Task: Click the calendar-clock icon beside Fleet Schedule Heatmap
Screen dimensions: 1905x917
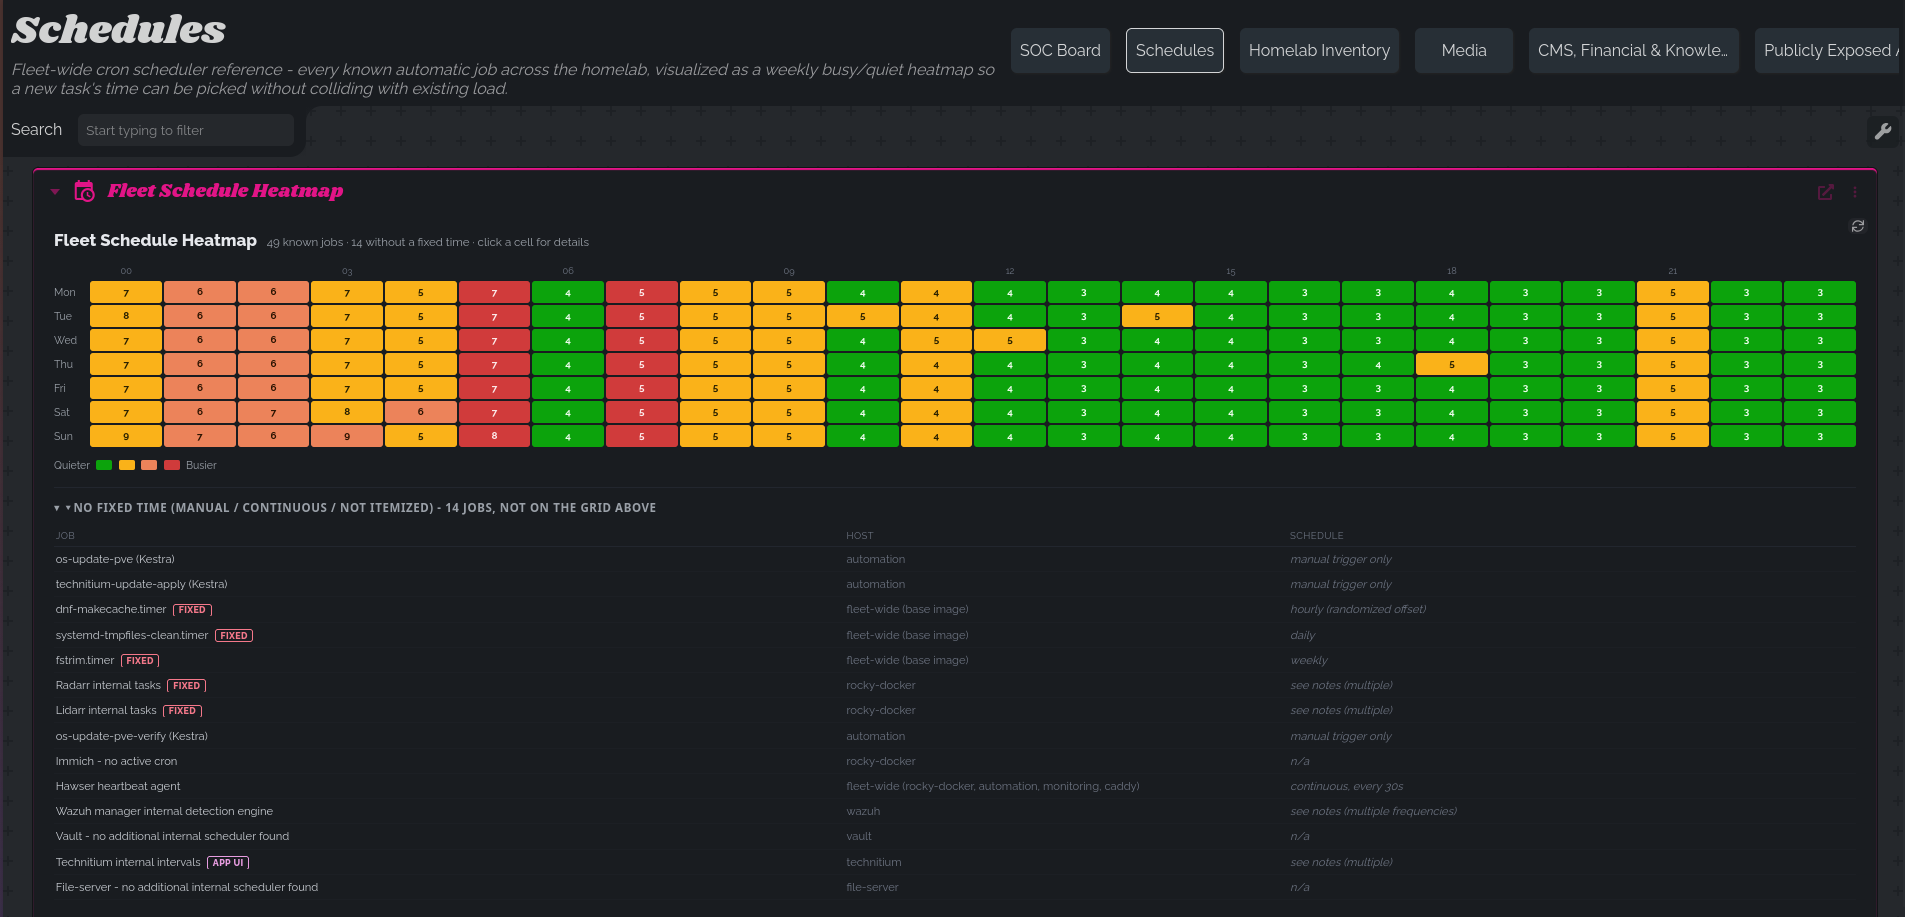Action: [x=85, y=191]
